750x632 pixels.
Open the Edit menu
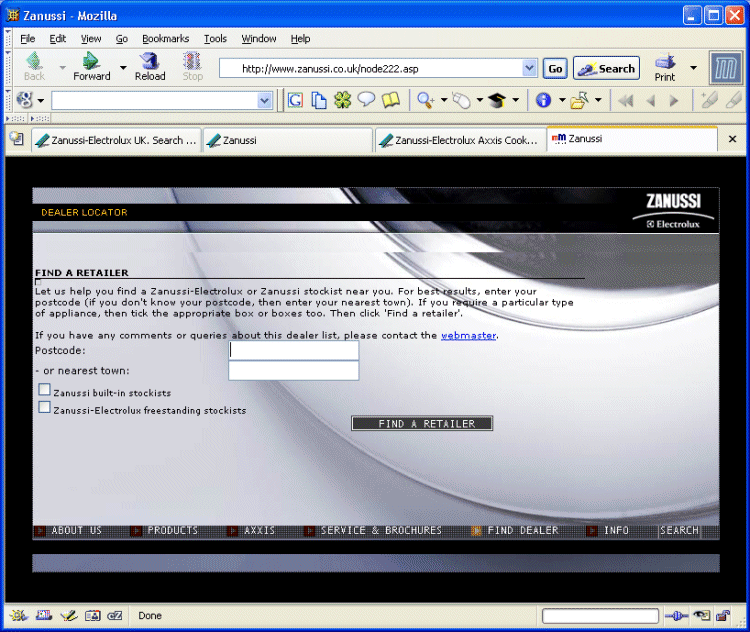(57, 39)
